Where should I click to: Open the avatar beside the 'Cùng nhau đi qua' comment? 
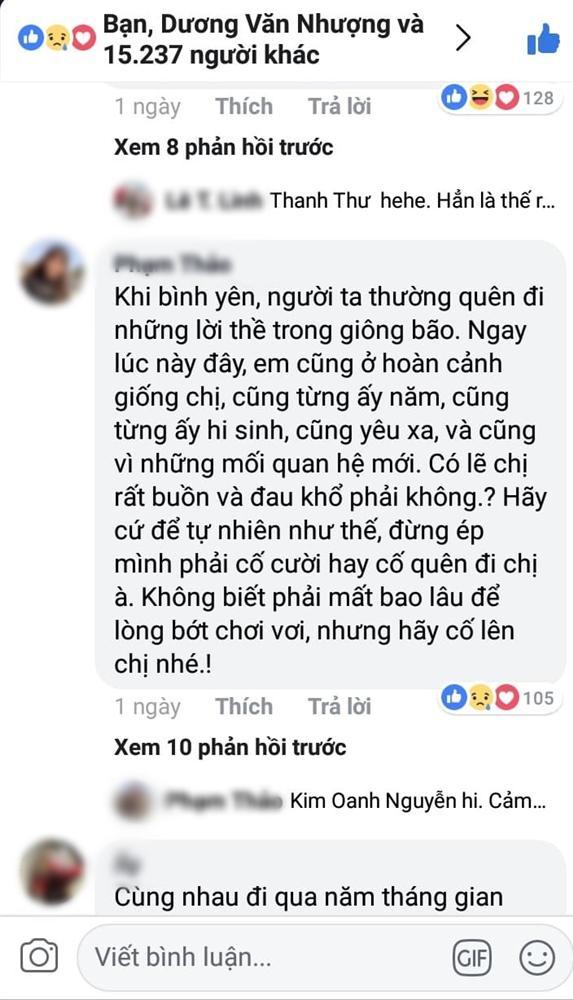(x=52, y=871)
